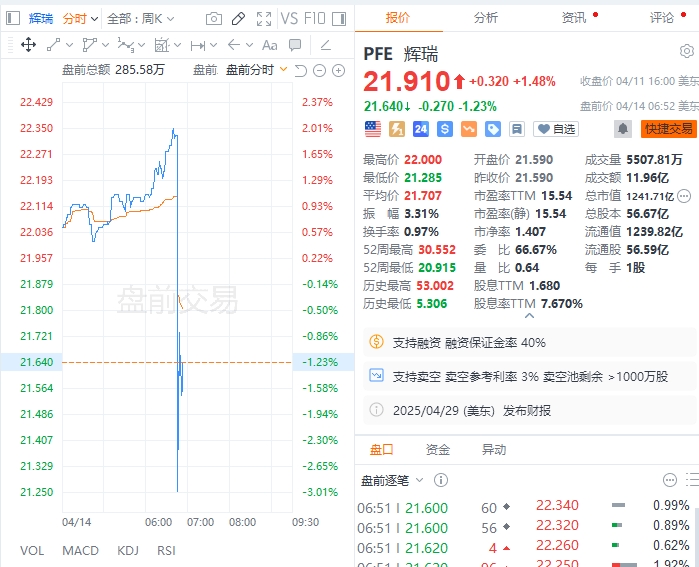Screen dimensions: 699x567
Task: Click the 2025/04/29 发布财报 earnings notice
Action: point(470,410)
